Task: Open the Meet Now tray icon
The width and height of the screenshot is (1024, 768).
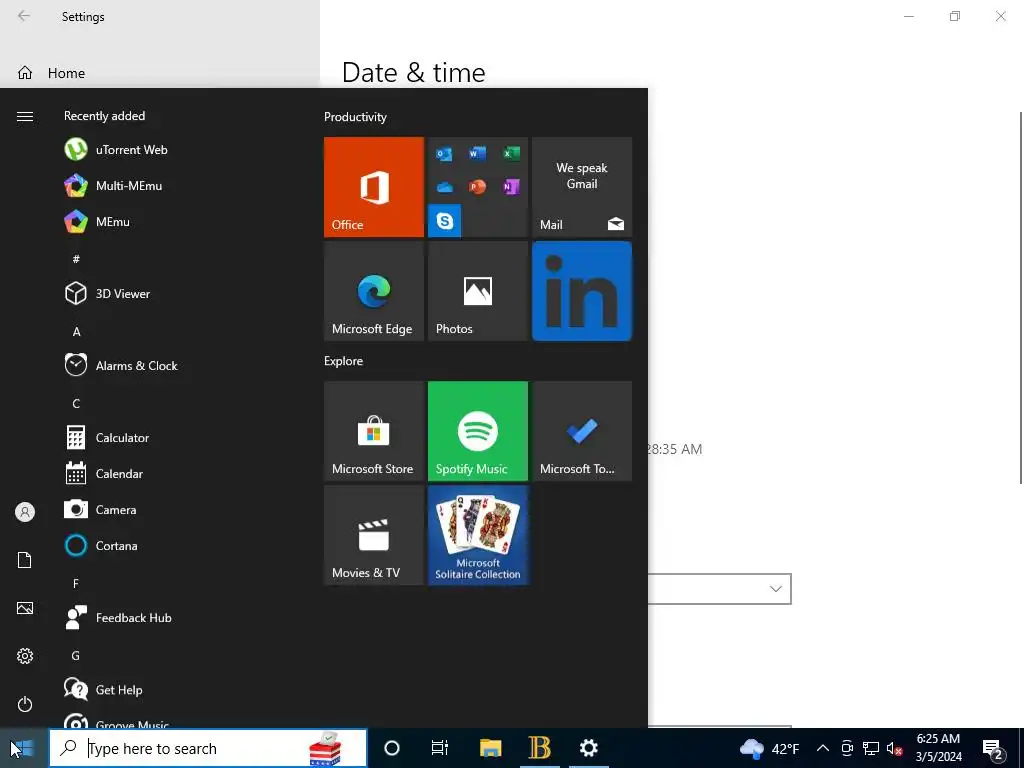Action: tap(847, 748)
